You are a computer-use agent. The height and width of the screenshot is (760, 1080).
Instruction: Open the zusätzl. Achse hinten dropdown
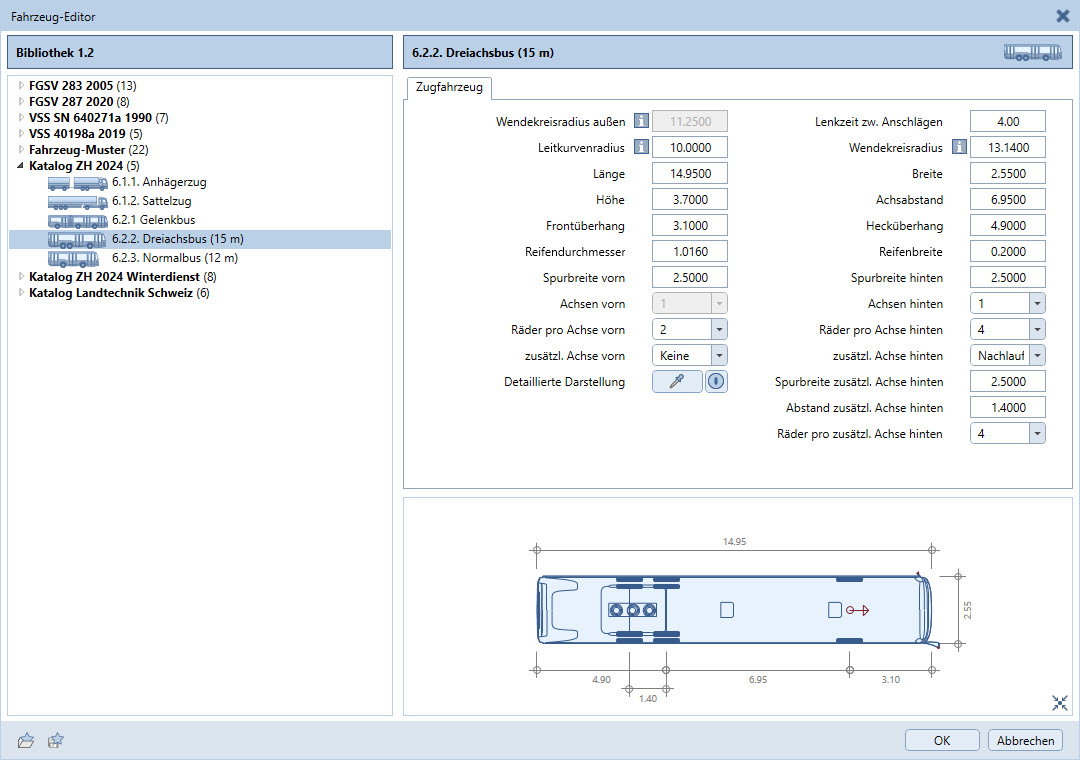(1036, 355)
